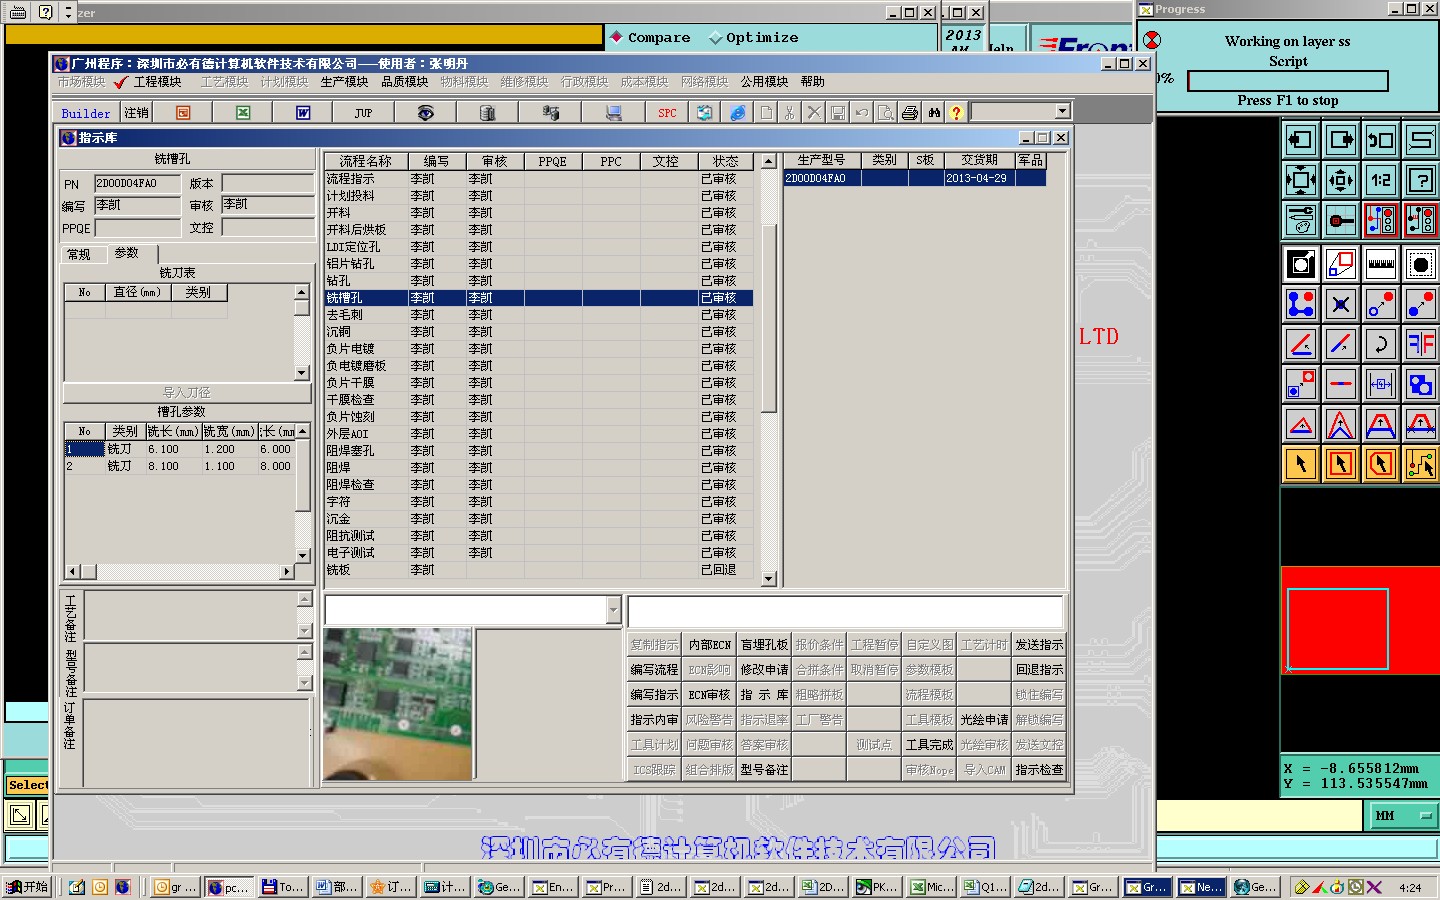Open the 帮助 menu

click(812, 82)
